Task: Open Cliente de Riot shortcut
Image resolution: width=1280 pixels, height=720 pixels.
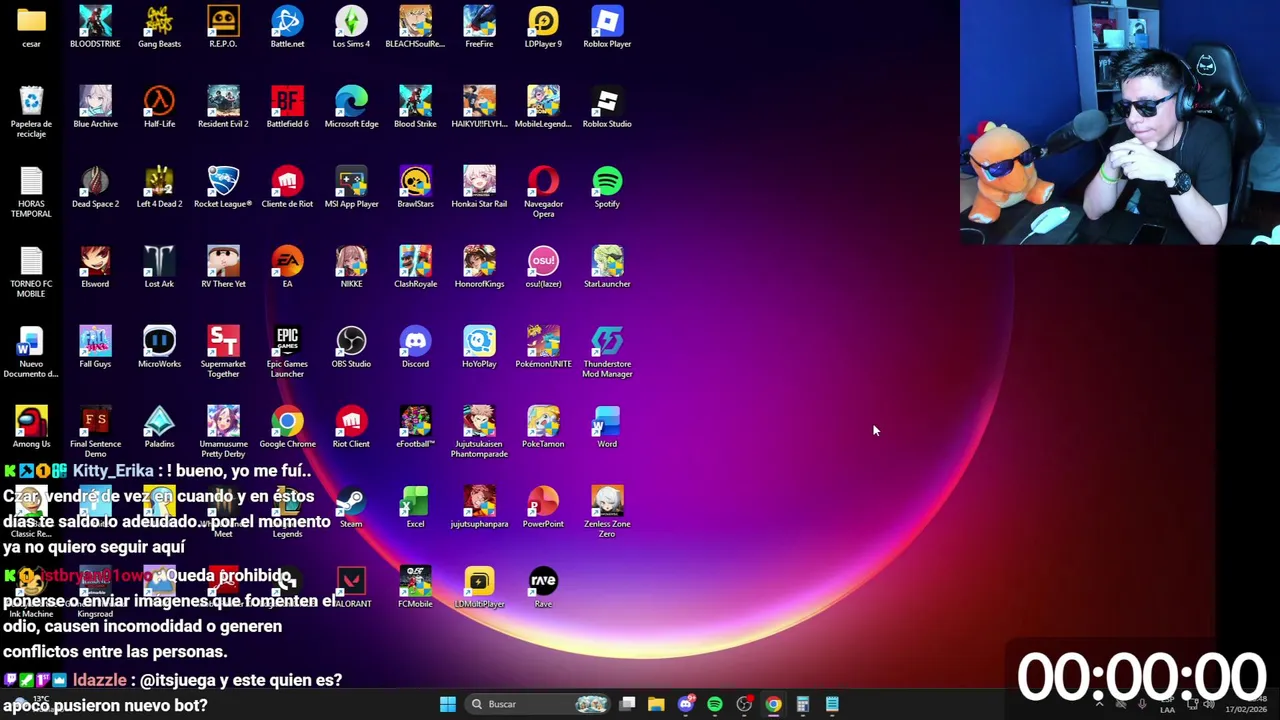Action: pyautogui.click(x=287, y=187)
